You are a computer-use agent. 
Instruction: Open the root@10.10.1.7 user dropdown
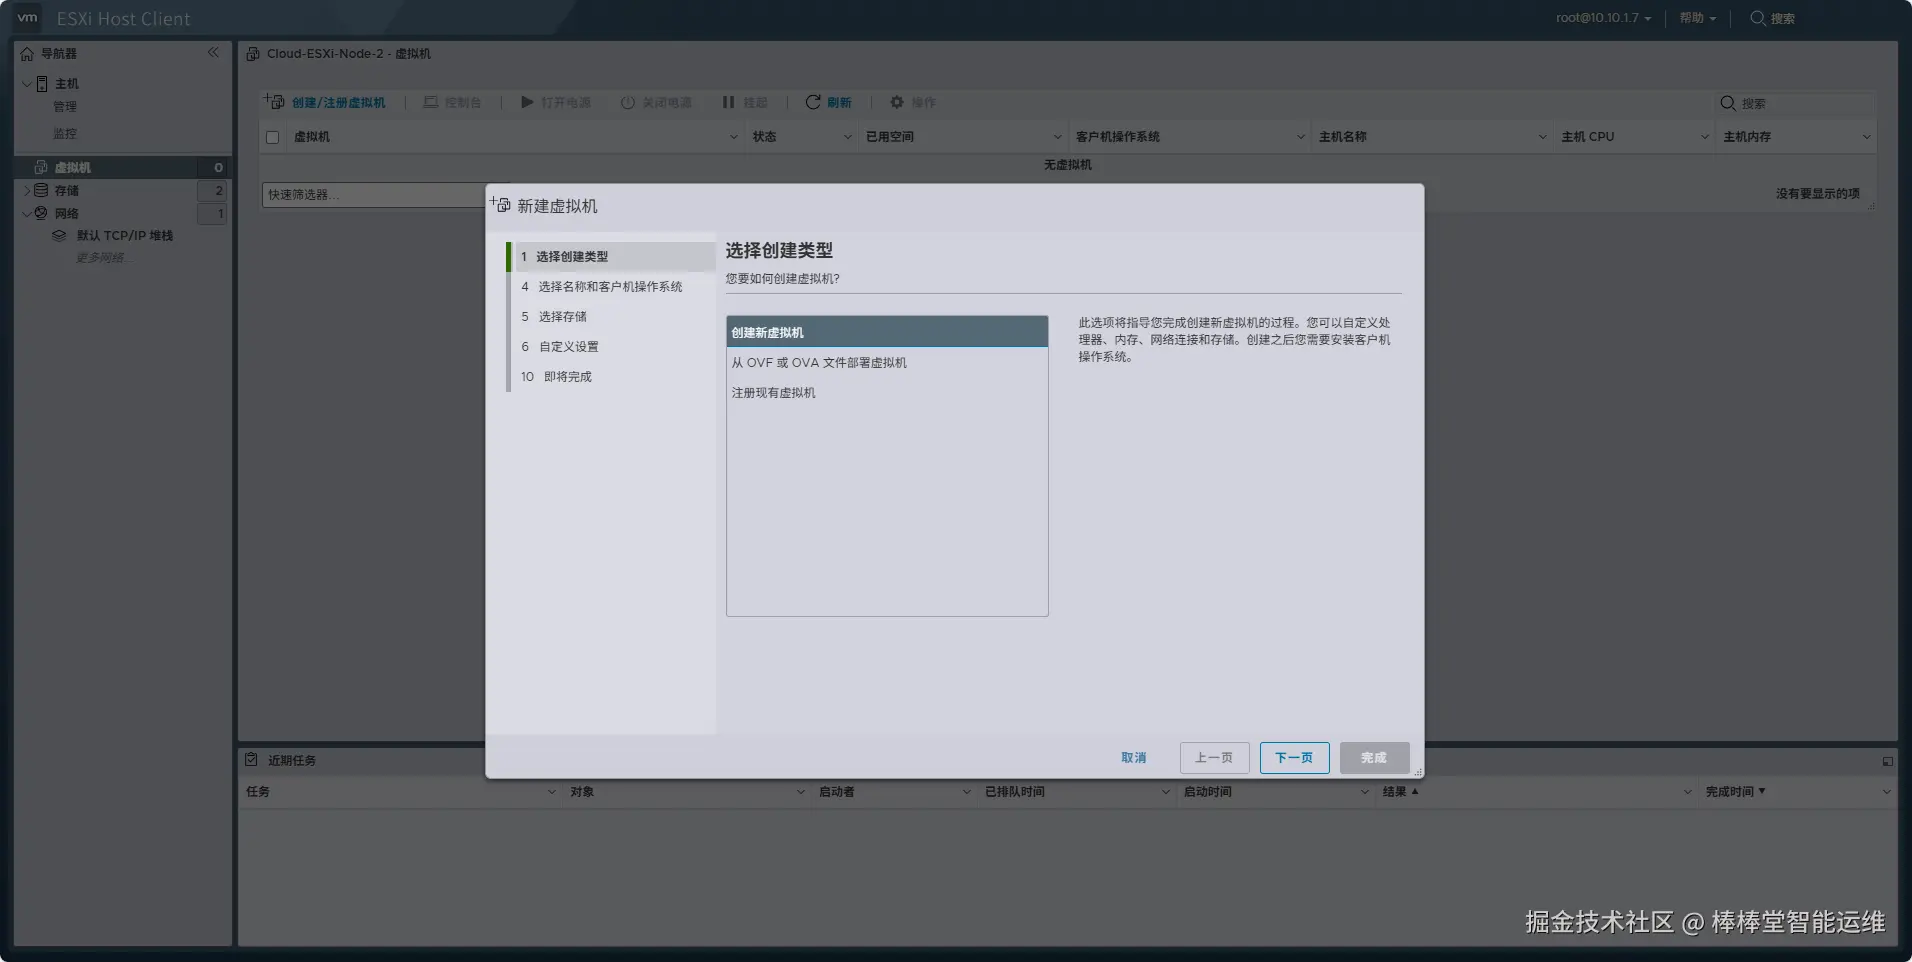coord(1604,18)
